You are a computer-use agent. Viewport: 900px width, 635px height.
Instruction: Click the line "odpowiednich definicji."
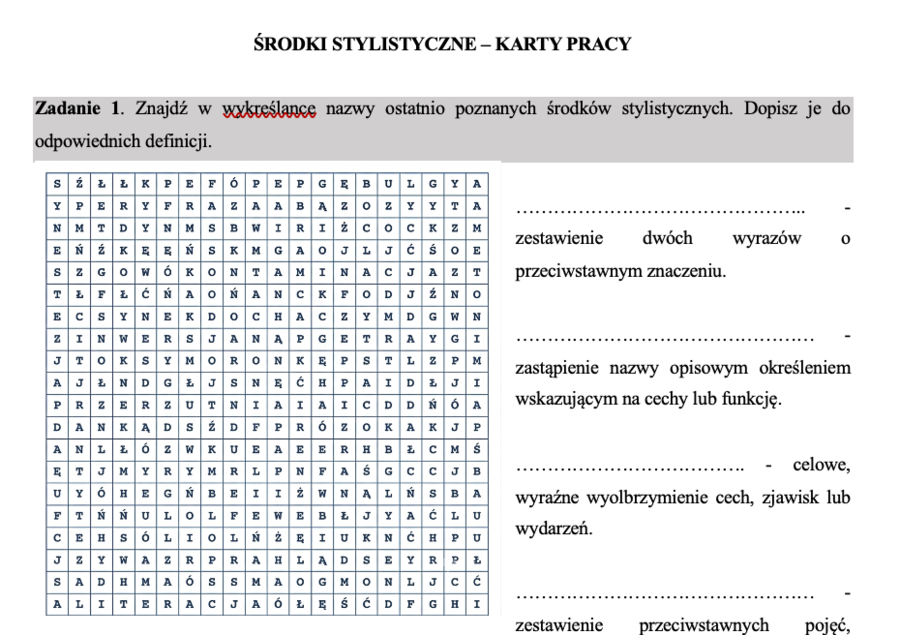point(123,141)
